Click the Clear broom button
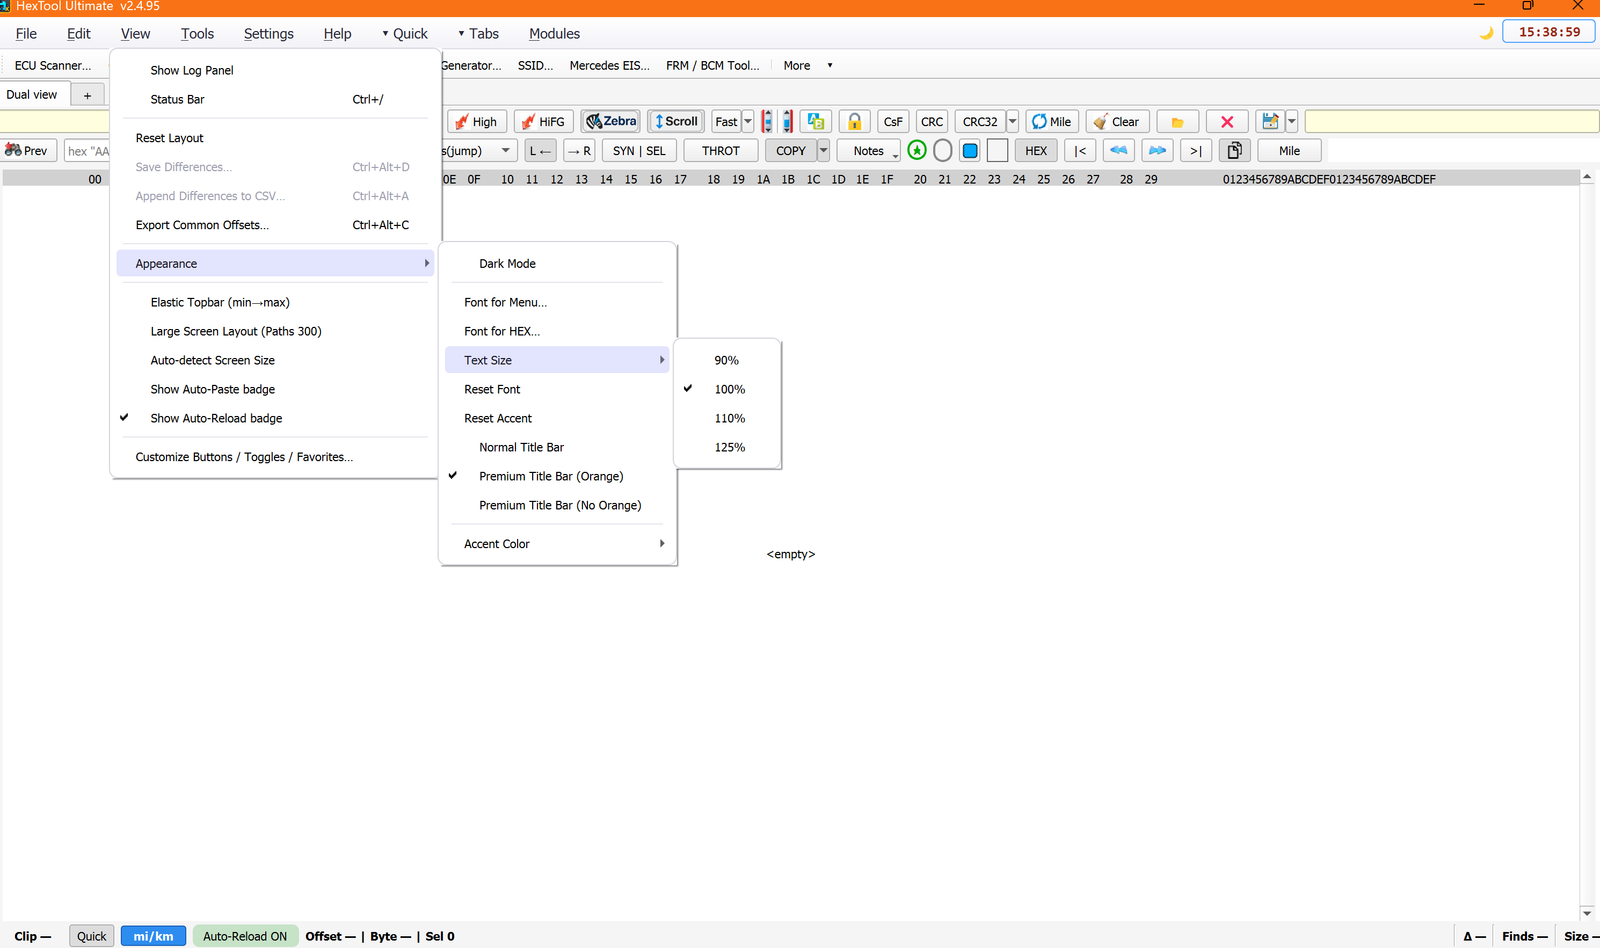 [1117, 122]
